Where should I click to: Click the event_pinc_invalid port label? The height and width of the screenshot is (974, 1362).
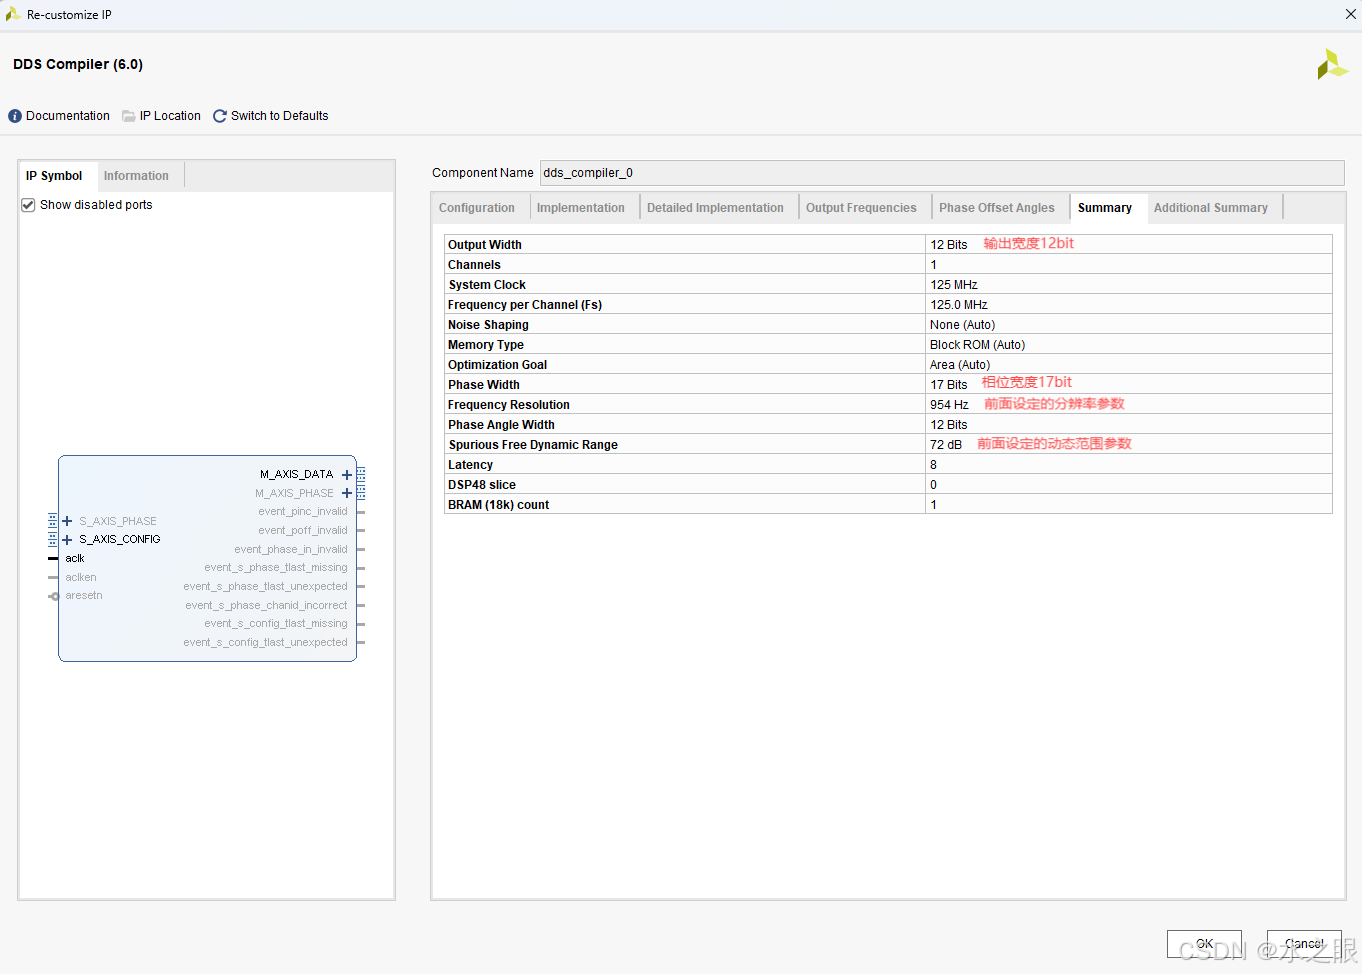coord(303,512)
